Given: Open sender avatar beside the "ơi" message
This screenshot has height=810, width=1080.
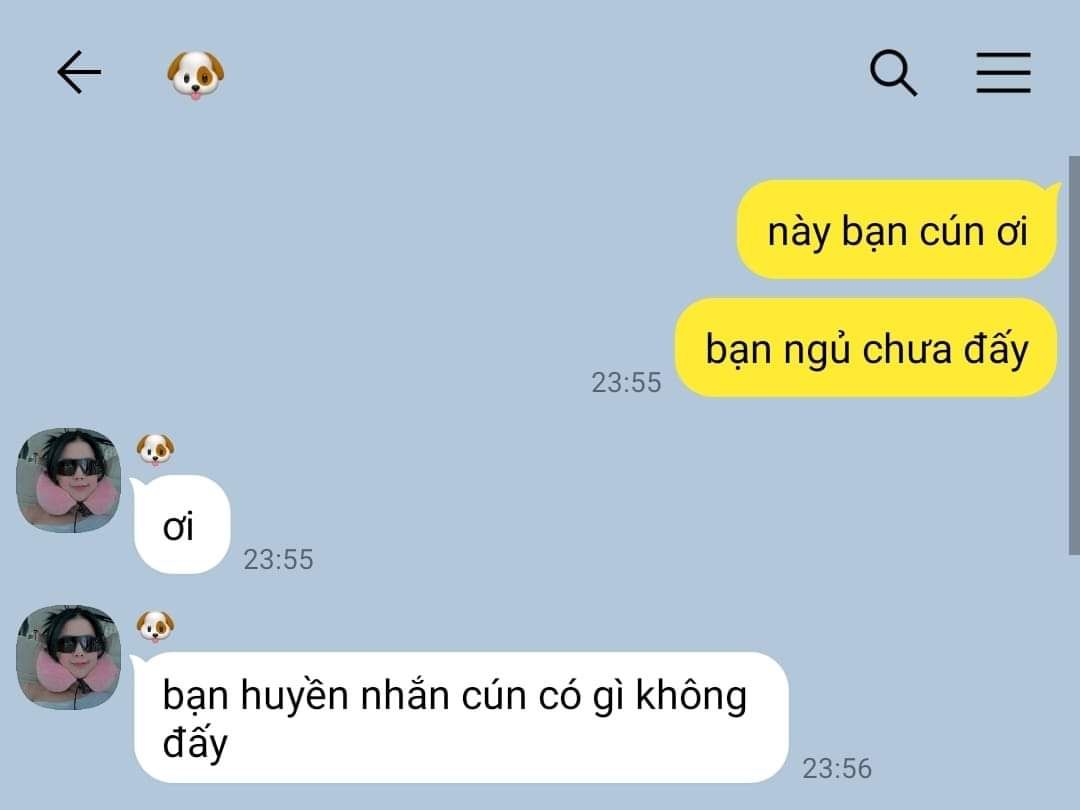Looking at the screenshot, I should (x=69, y=480).
